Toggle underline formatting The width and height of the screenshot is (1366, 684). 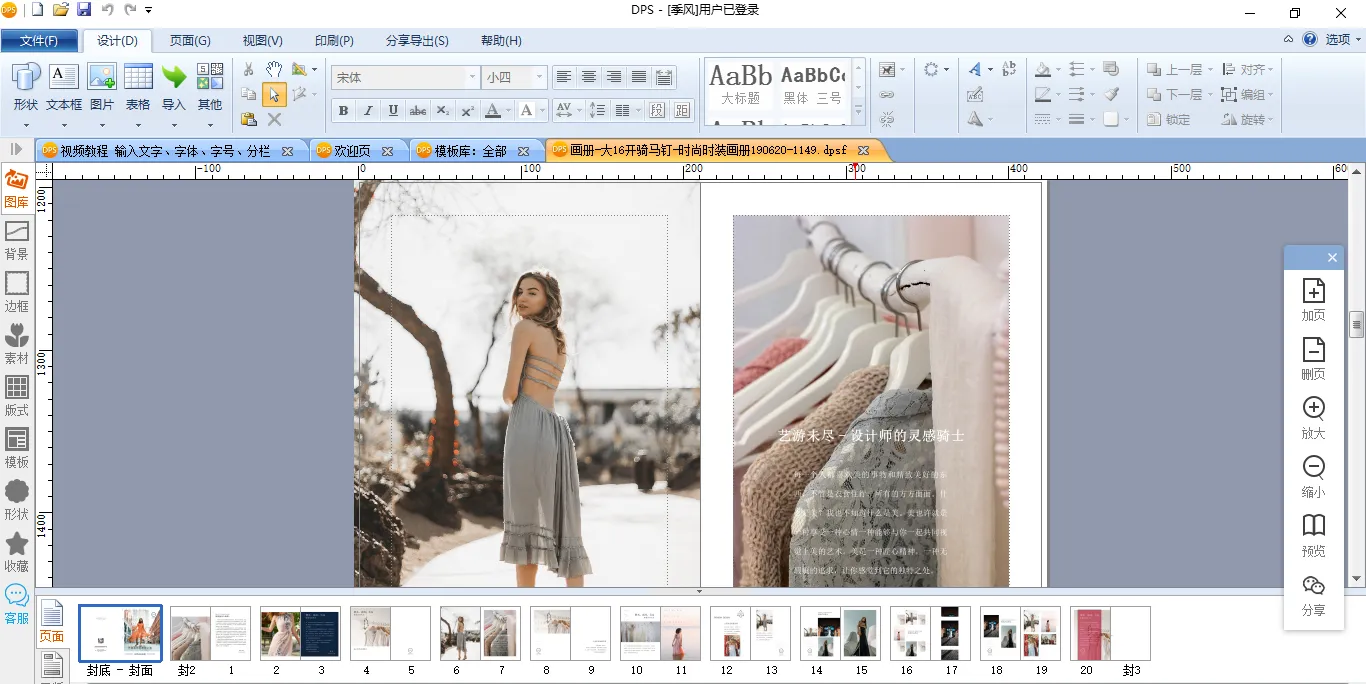(x=393, y=111)
